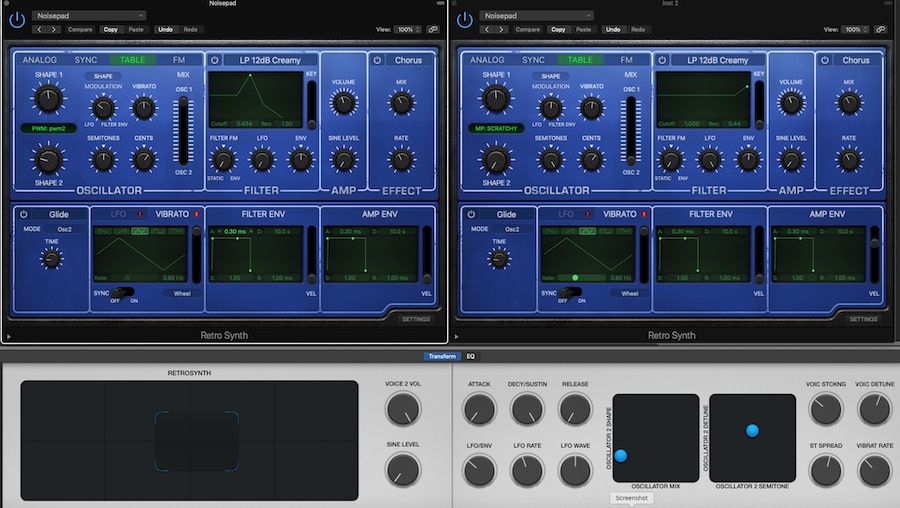Click VOICE 2 VOL knob in Smart Controls
The height and width of the screenshot is (508, 900).
pos(403,409)
